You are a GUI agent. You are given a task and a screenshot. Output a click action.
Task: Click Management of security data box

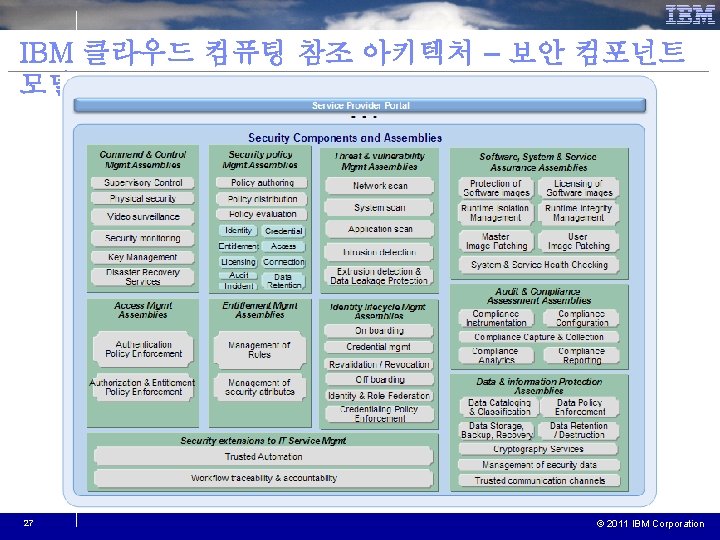(x=539, y=465)
